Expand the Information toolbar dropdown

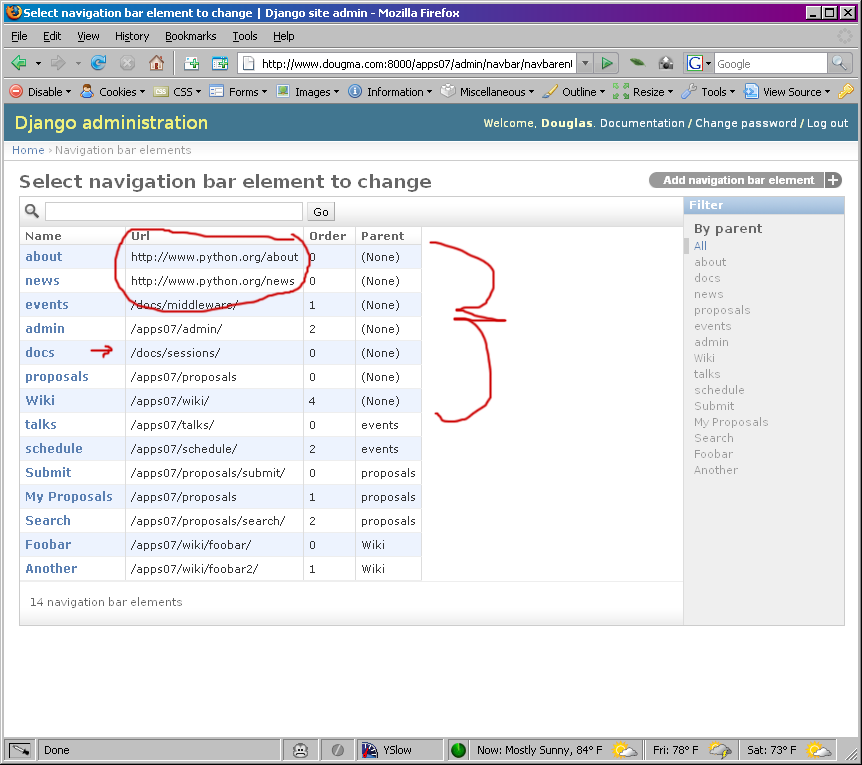click(389, 91)
